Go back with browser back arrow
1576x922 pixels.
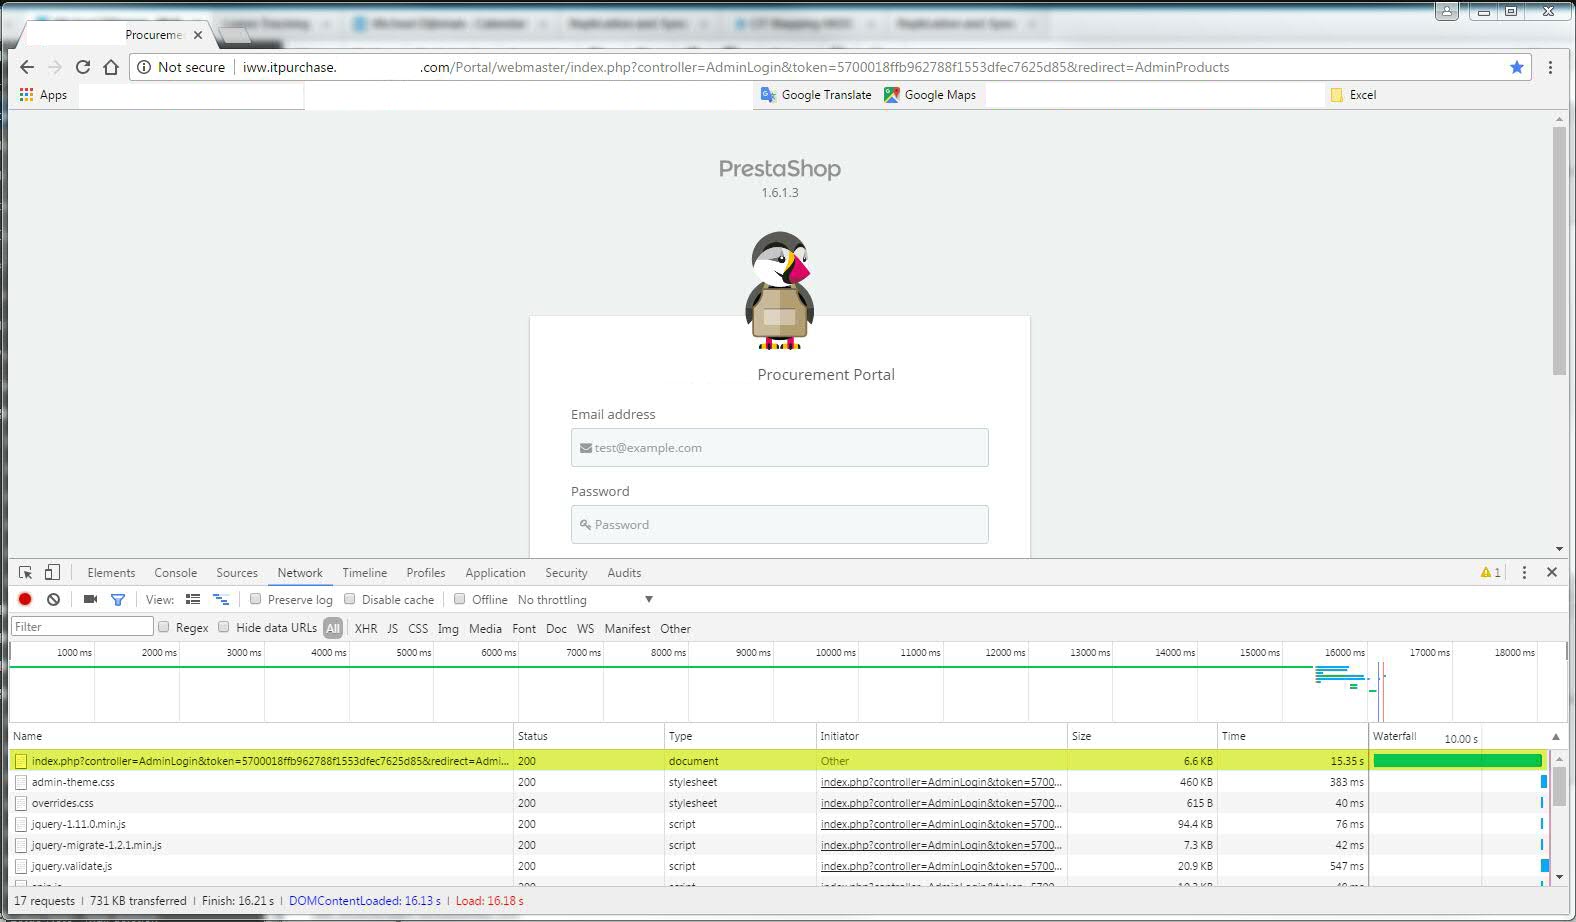(27, 67)
